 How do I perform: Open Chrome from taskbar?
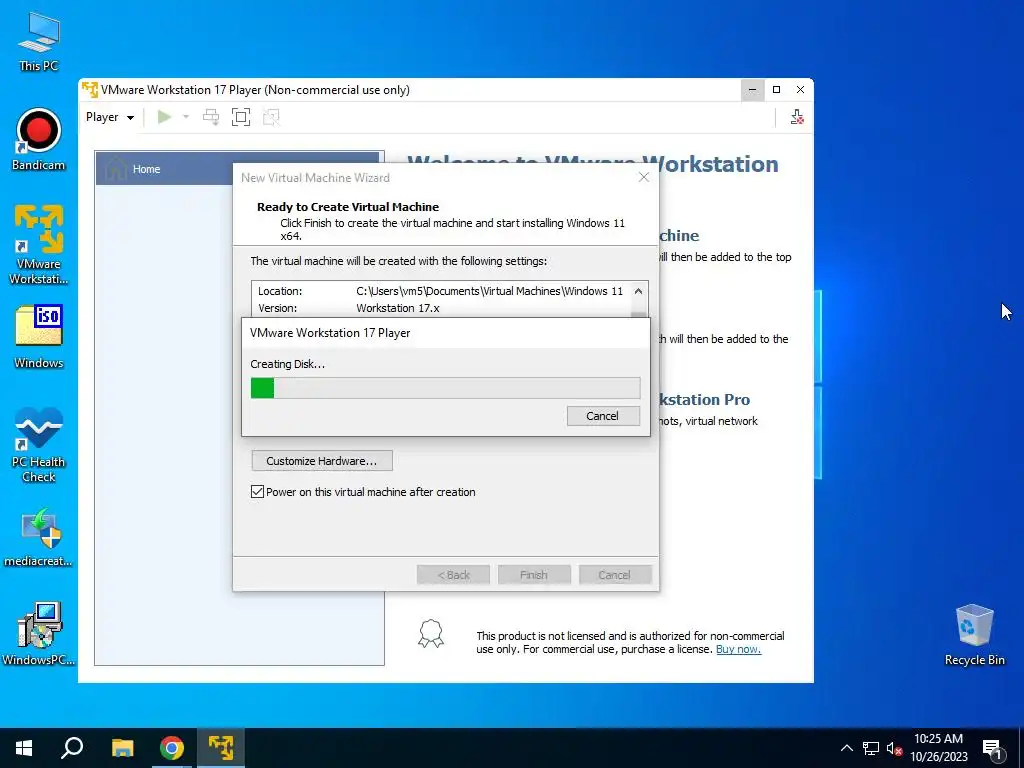point(172,748)
